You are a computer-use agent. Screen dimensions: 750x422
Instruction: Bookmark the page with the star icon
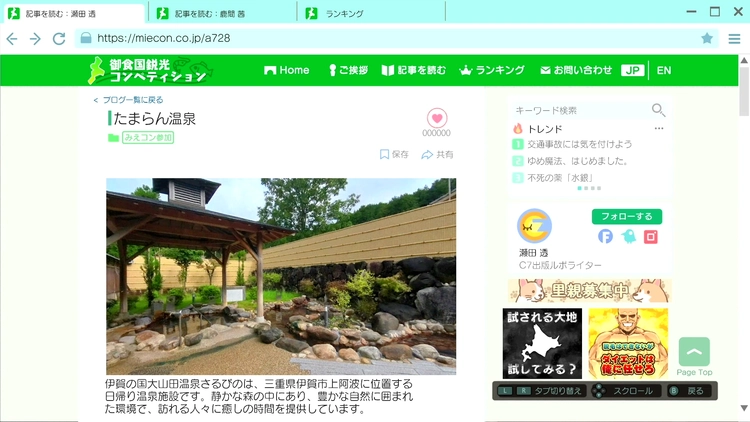click(707, 38)
